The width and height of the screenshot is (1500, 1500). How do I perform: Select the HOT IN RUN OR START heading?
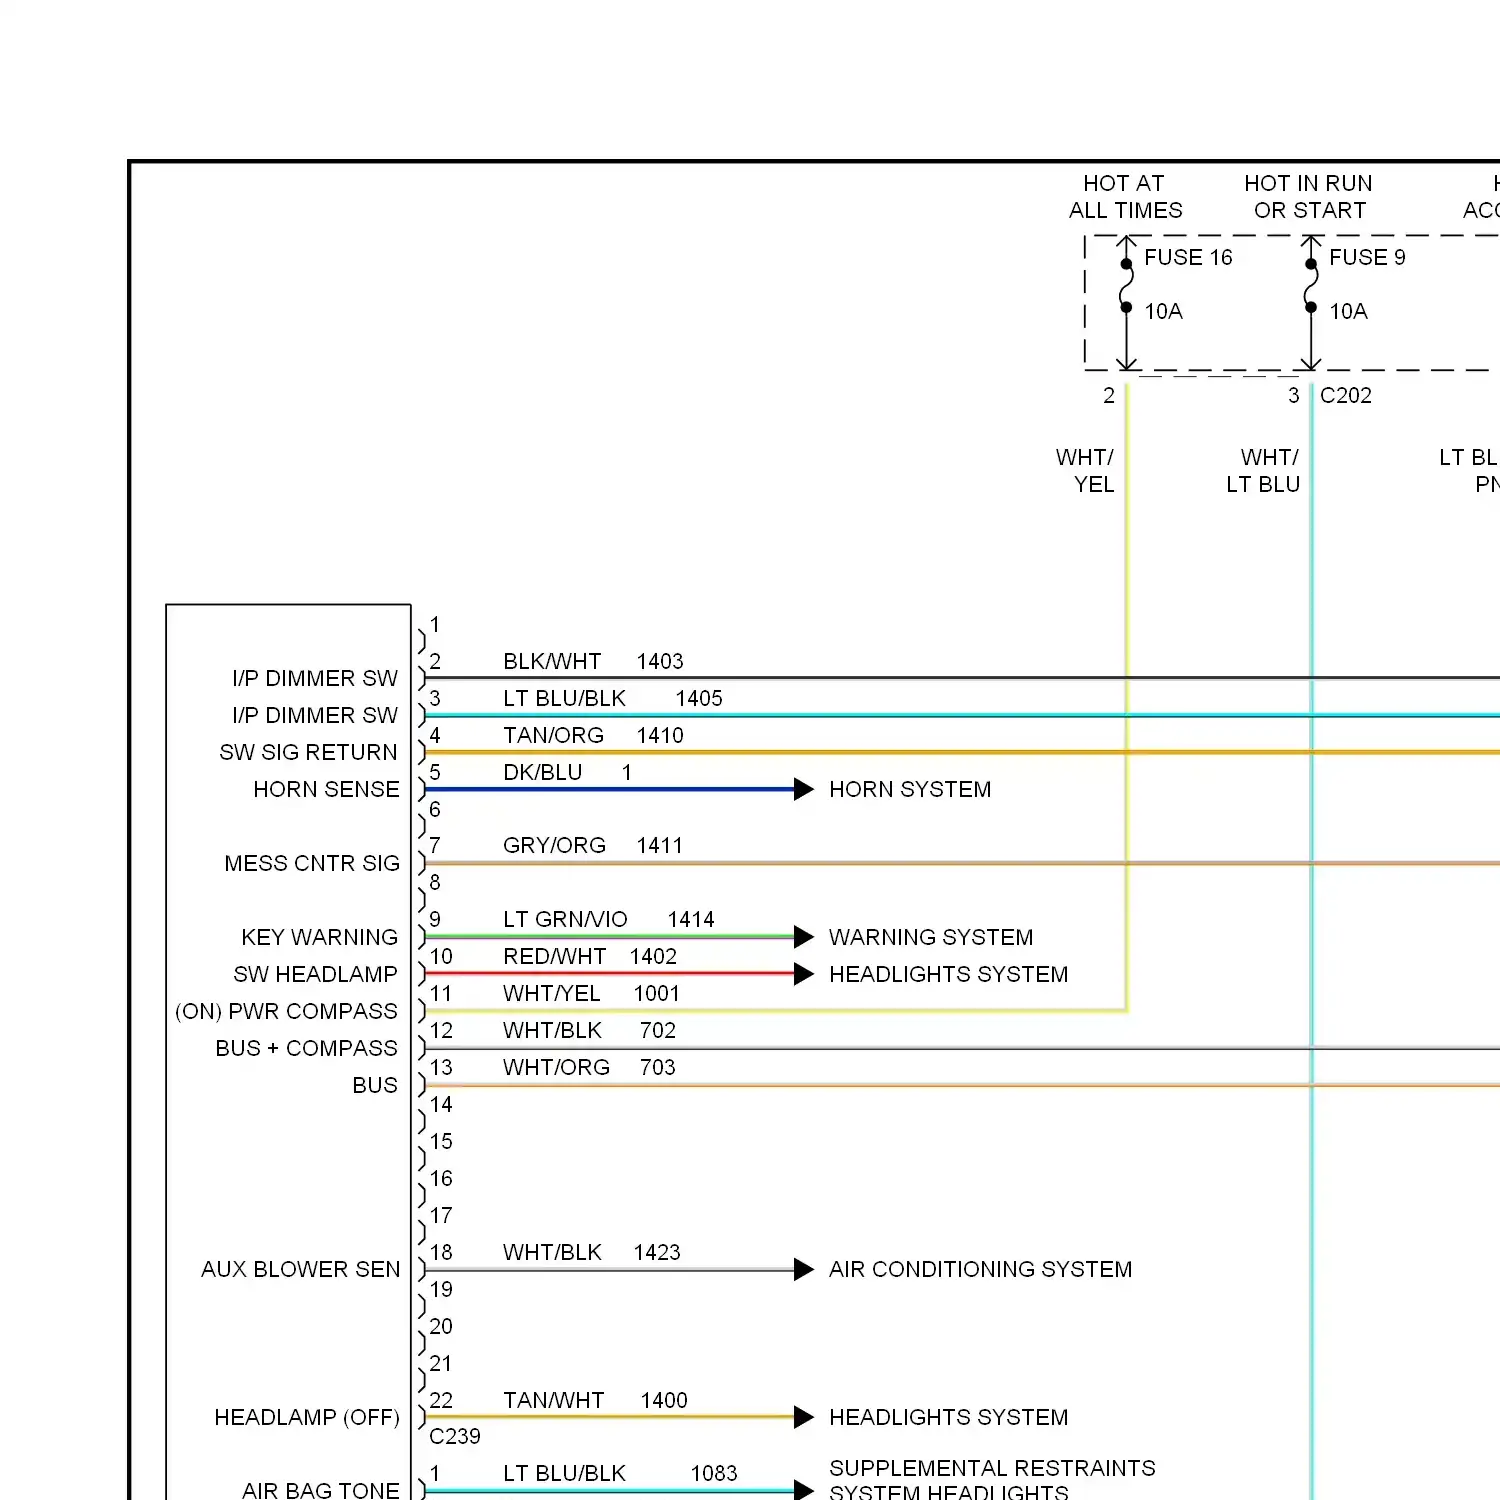pos(1309,197)
